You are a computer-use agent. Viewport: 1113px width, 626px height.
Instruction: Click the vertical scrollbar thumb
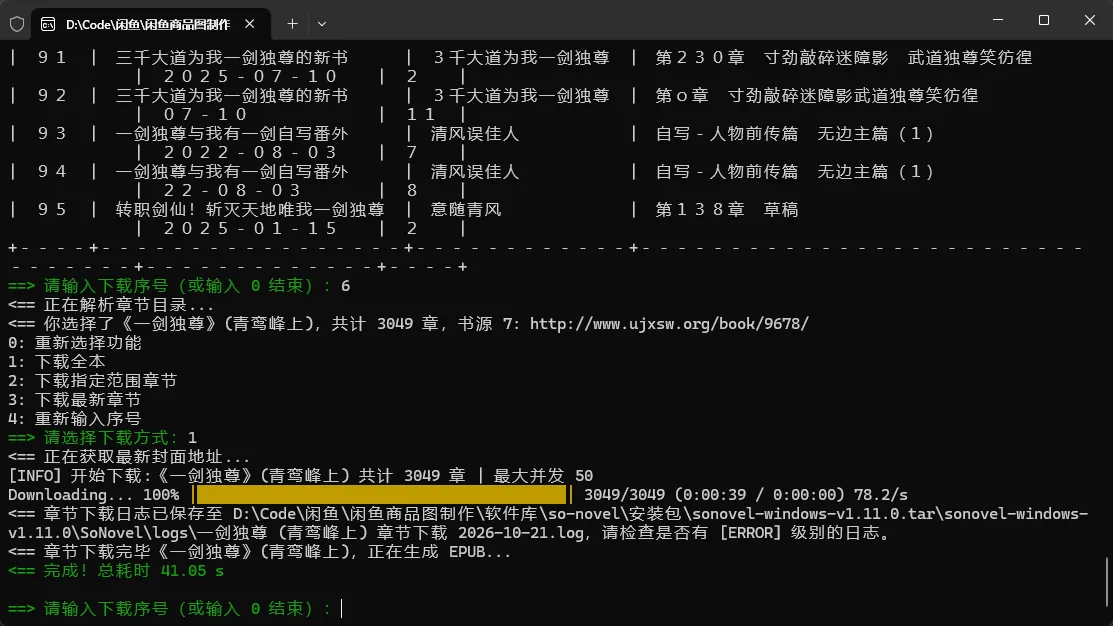[1107, 583]
